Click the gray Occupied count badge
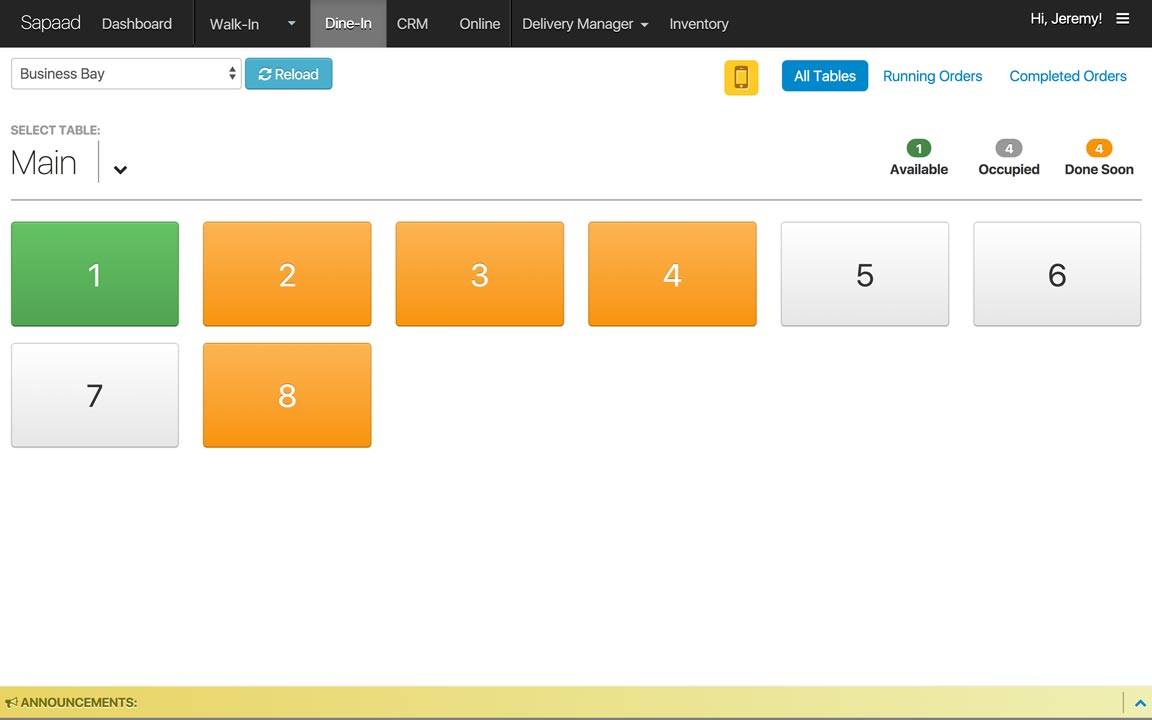The width and height of the screenshot is (1152, 720). pos(1008,149)
